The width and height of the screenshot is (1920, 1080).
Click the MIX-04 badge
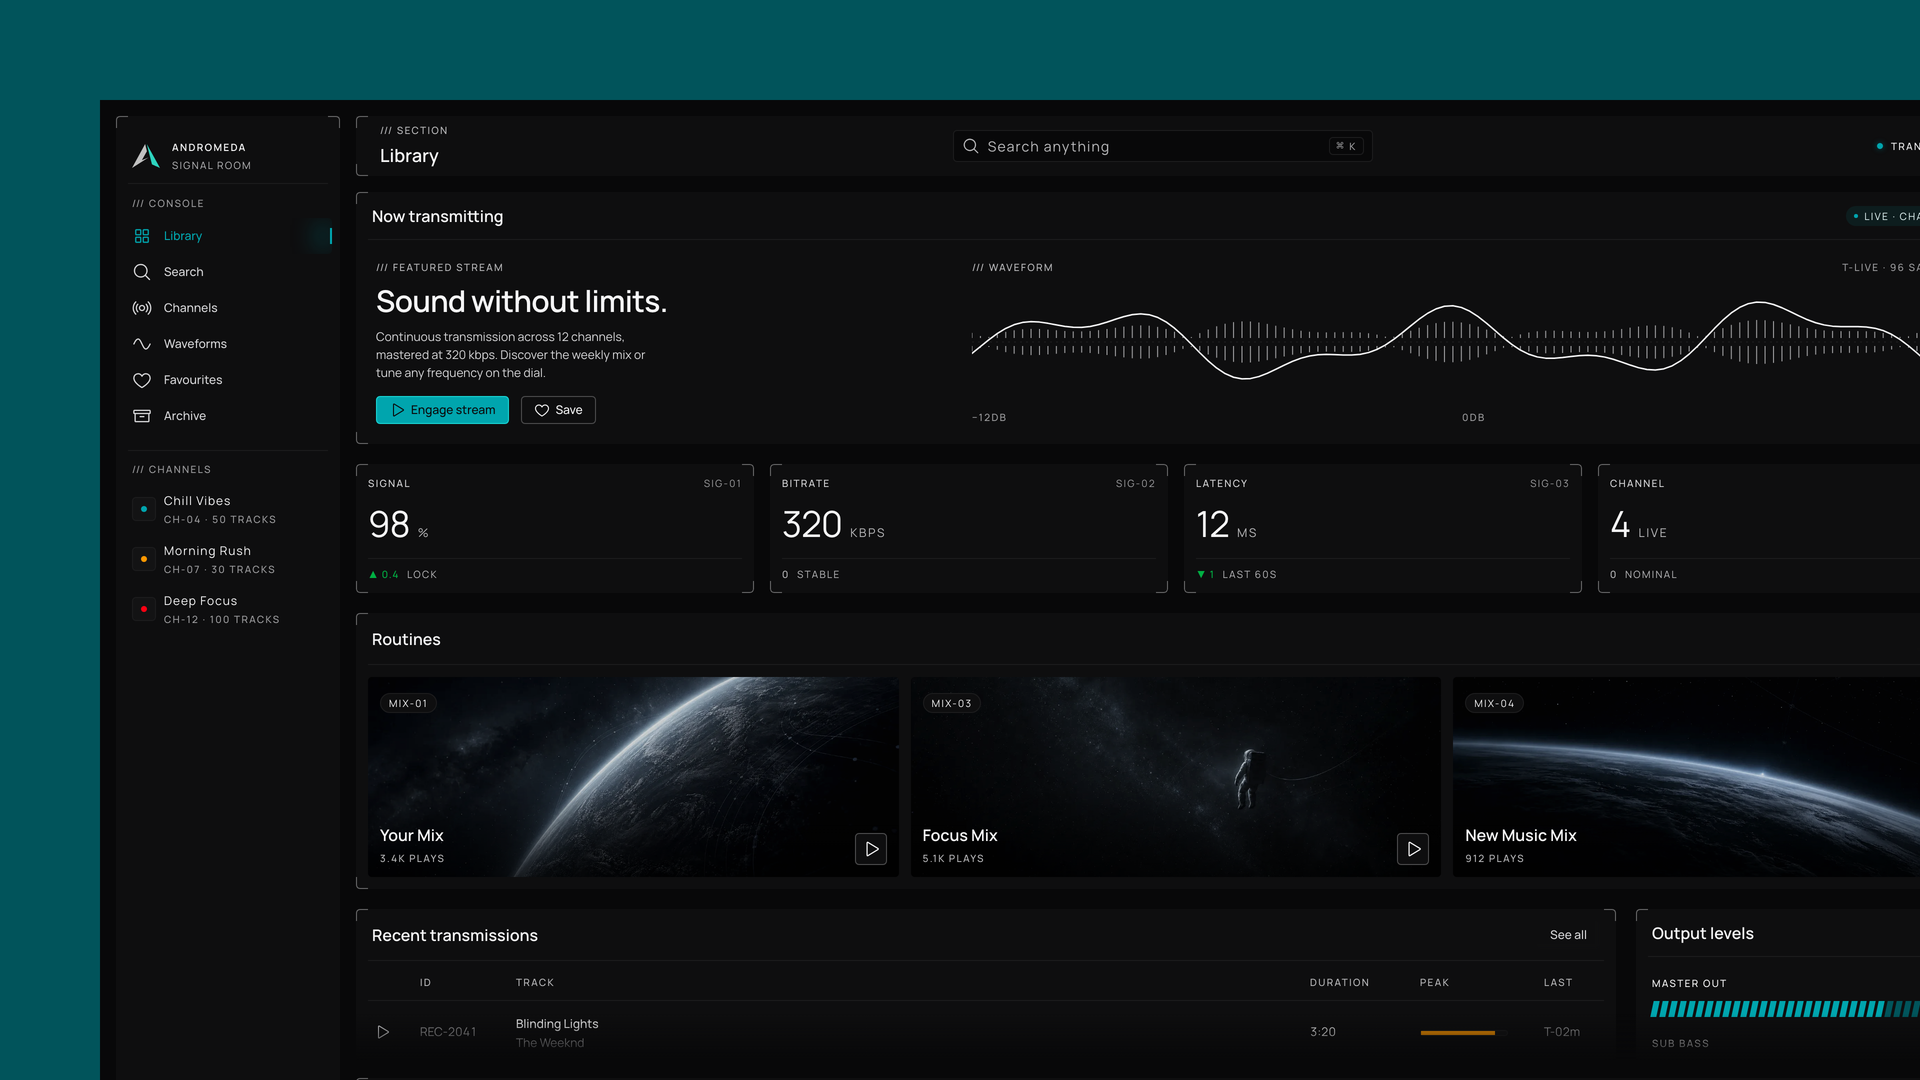1494,704
